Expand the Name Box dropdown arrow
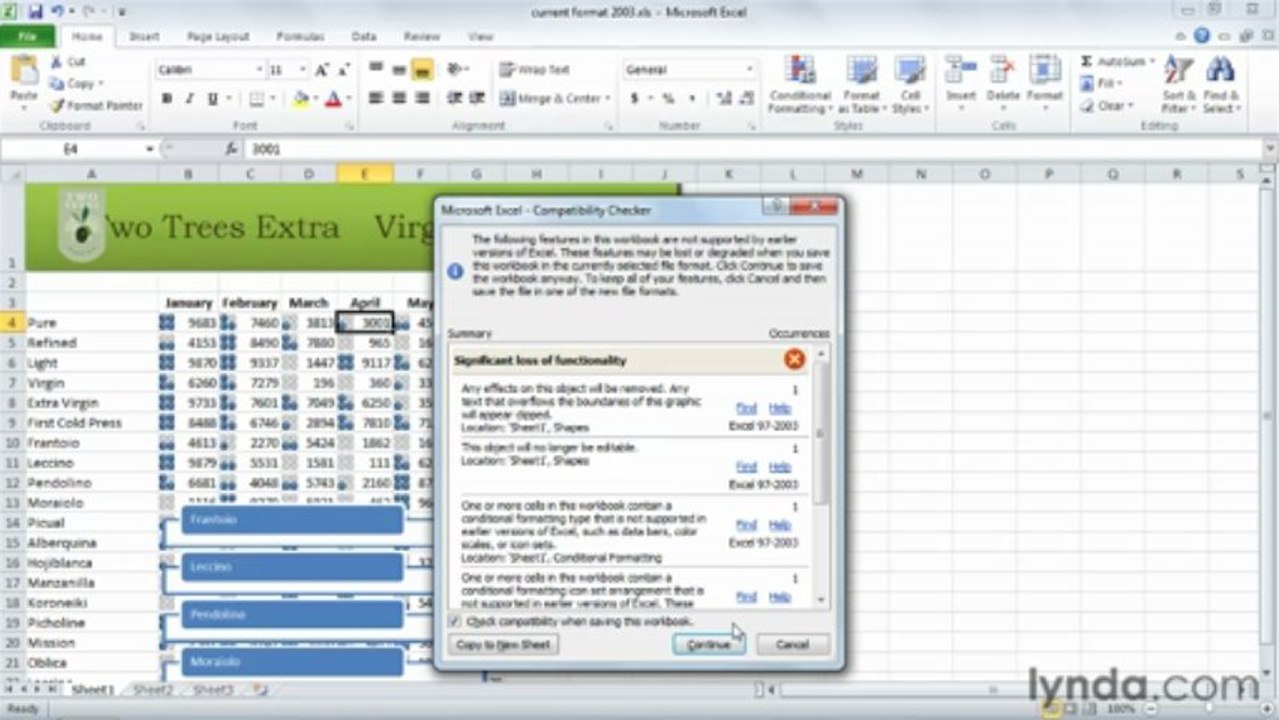 point(150,149)
